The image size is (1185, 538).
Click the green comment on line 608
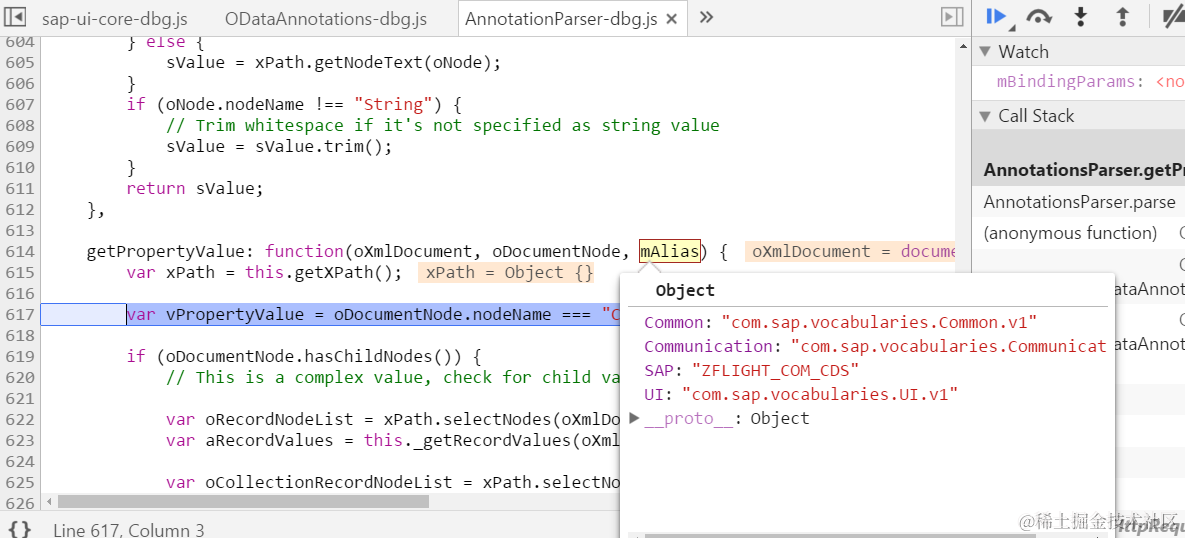(x=443, y=125)
